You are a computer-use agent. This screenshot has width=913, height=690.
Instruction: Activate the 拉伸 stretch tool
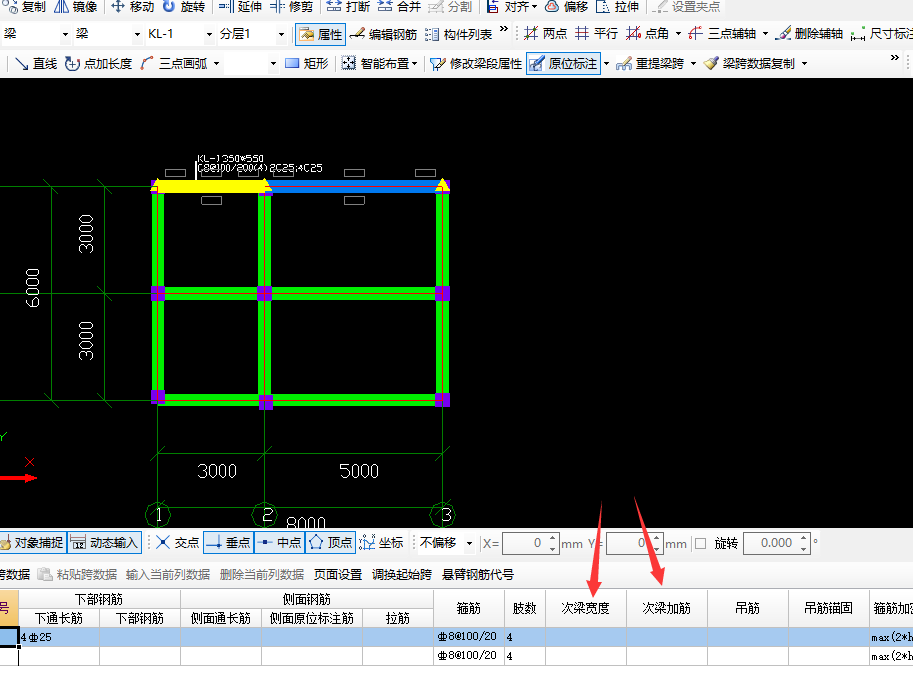[617, 7]
